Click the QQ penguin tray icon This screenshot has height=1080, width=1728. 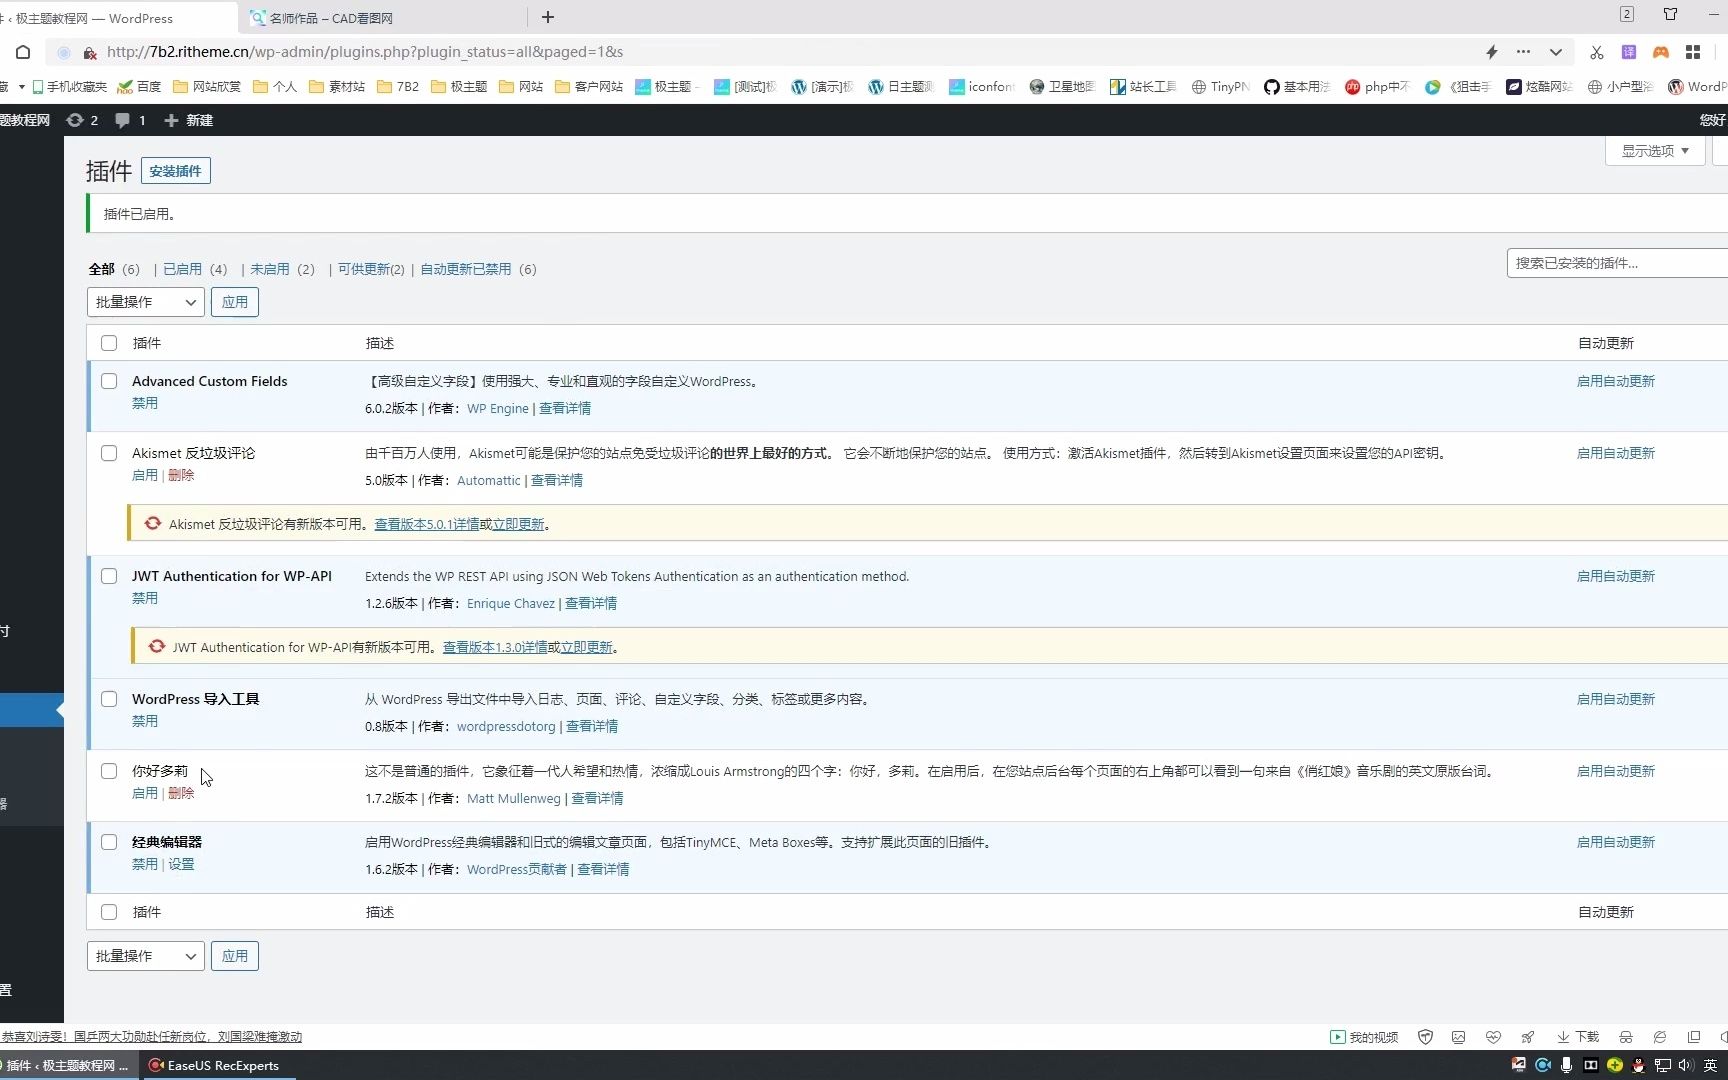pyautogui.click(x=1638, y=1065)
